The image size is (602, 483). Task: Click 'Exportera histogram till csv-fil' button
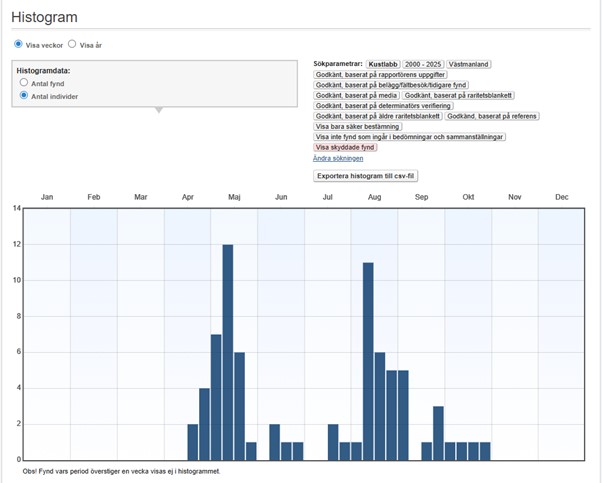363,175
